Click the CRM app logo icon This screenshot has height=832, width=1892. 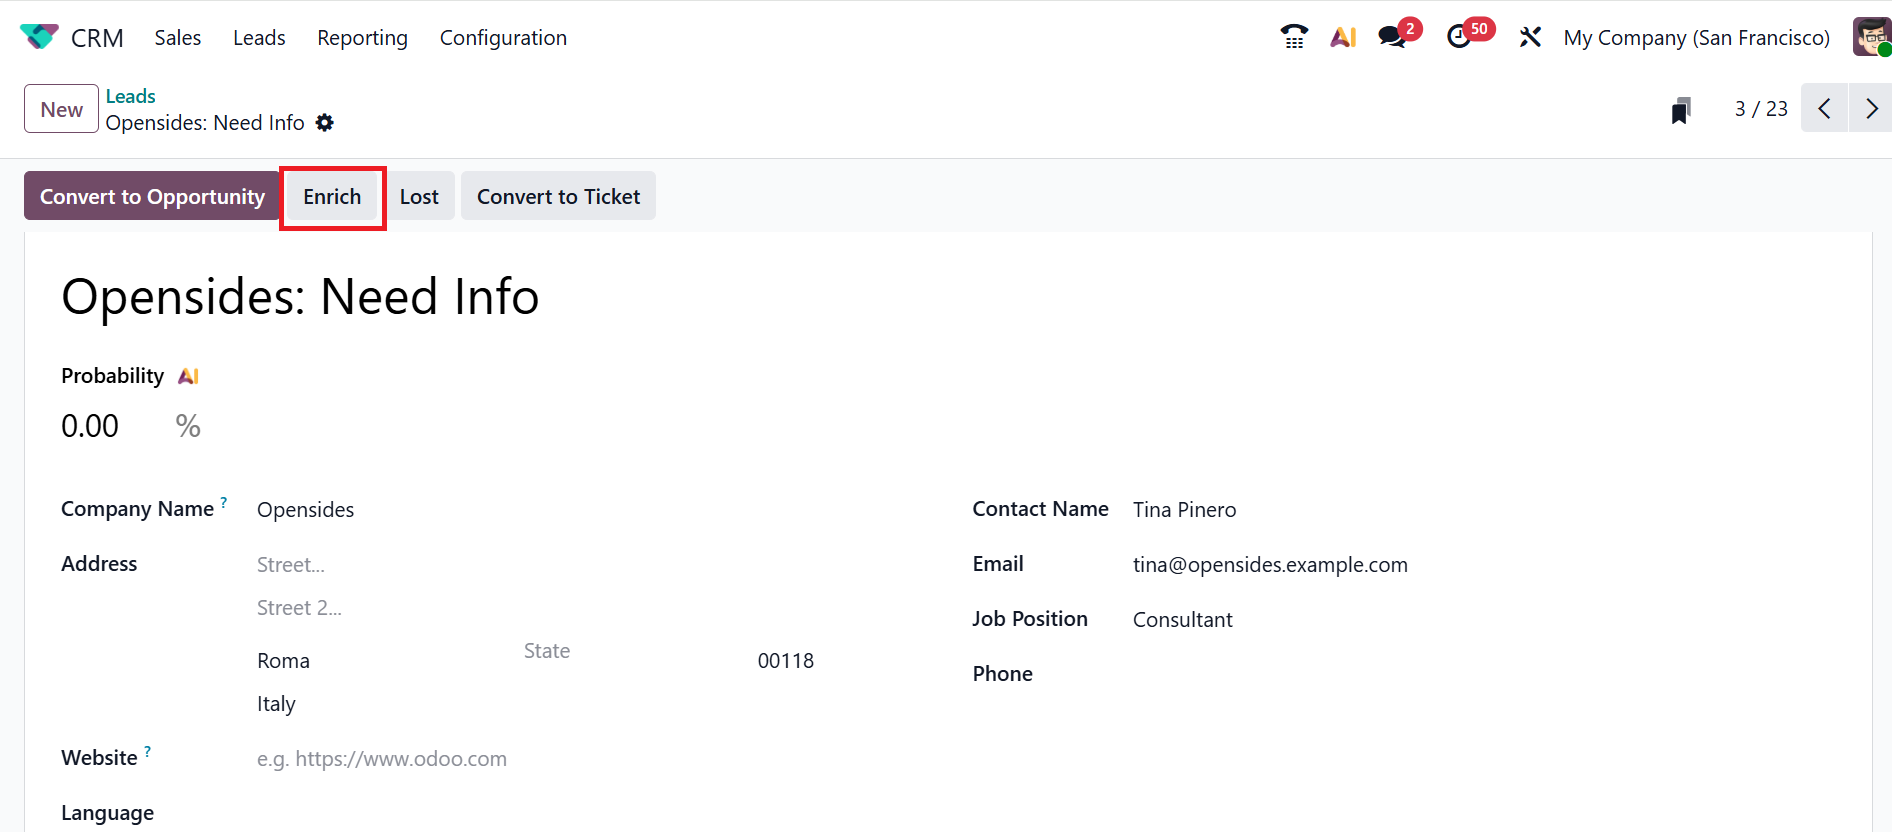click(x=39, y=37)
